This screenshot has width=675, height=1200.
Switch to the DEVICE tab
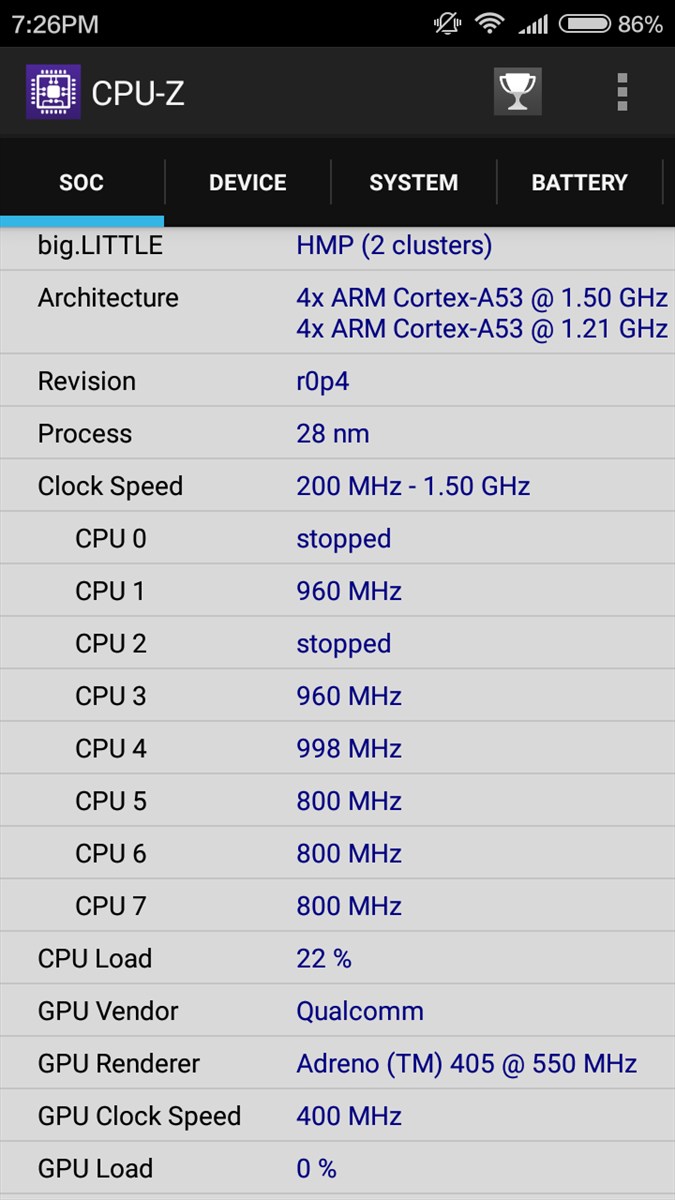[x=248, y=183]
